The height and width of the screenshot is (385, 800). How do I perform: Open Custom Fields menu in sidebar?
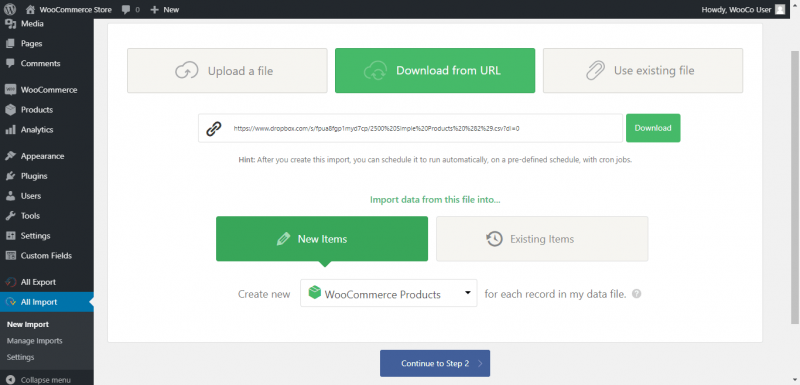46,255
